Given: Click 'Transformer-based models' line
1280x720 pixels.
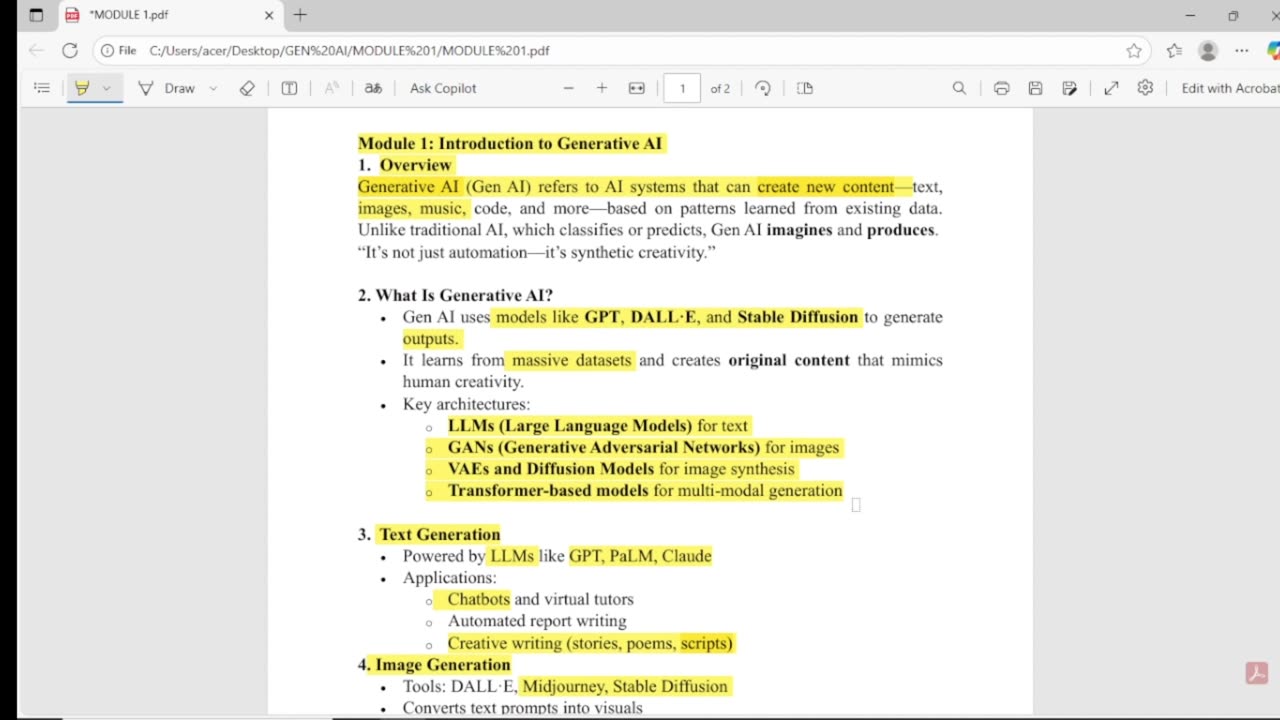Looking at the screenshot, I should tap(645, 490).
